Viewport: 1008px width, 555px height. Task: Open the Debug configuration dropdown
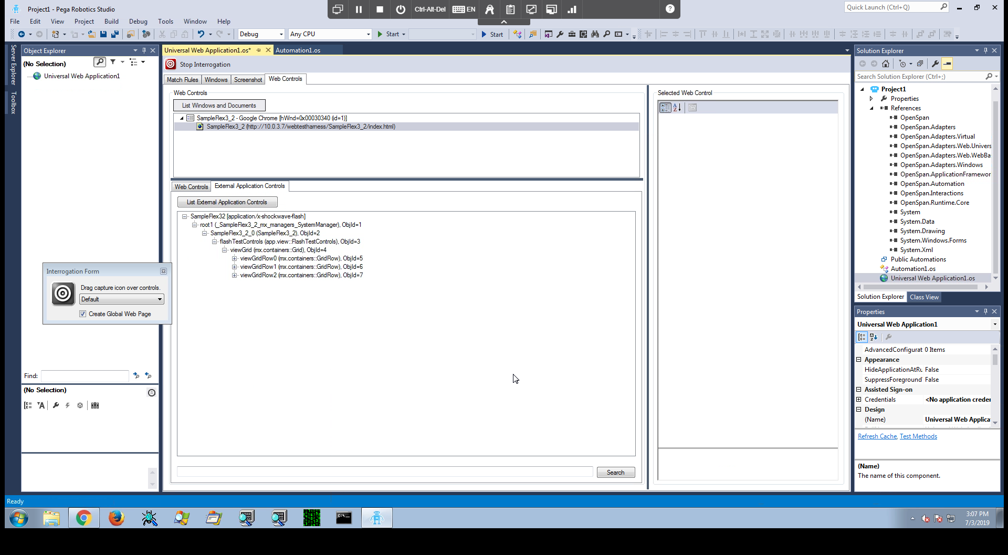[261, 34]
